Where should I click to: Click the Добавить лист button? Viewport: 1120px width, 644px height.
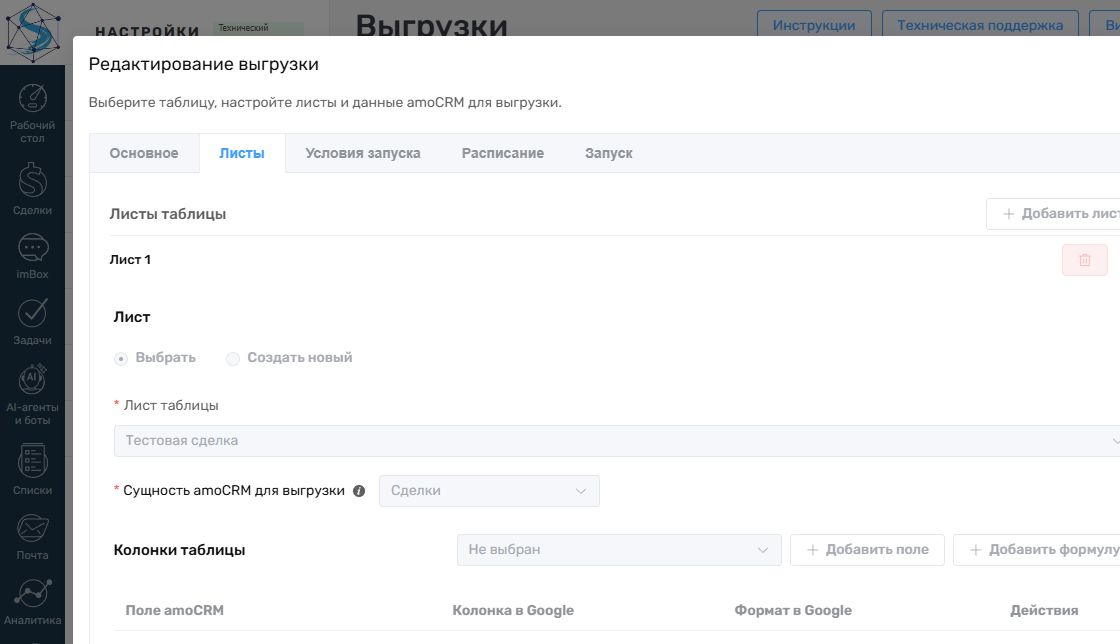[1054, 214]
